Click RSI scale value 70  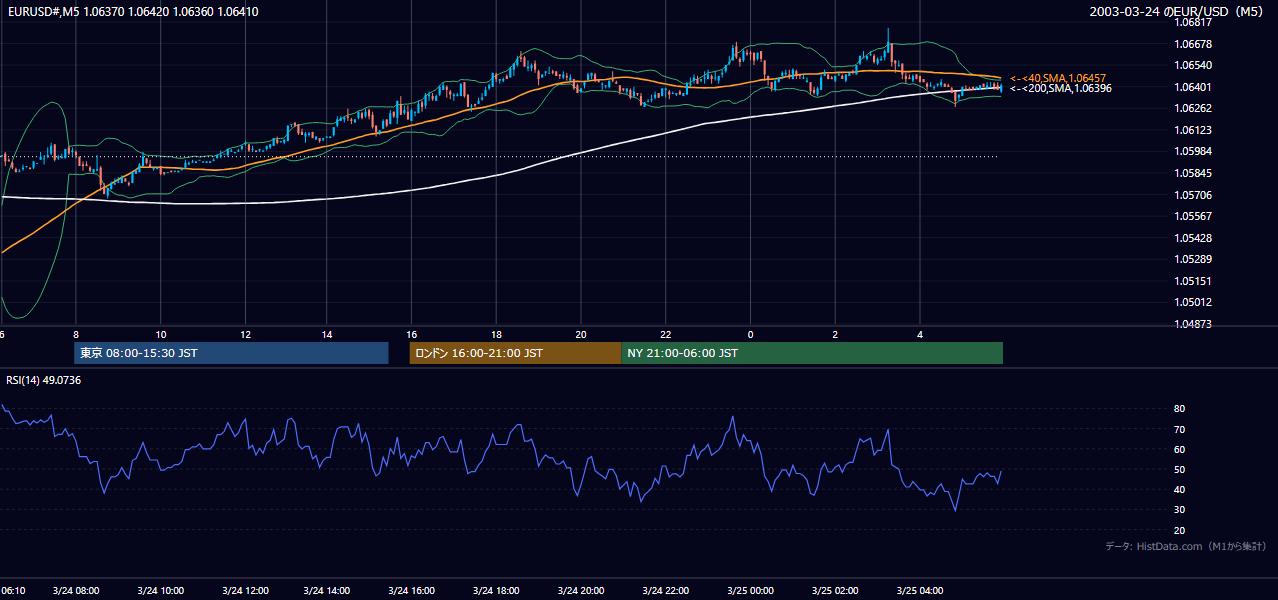click(x=1180, y=429)
